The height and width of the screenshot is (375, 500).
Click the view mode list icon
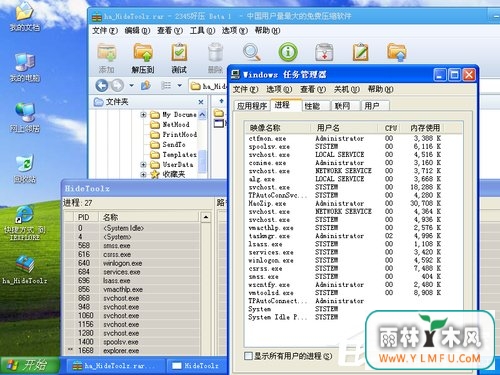(166, 86)
